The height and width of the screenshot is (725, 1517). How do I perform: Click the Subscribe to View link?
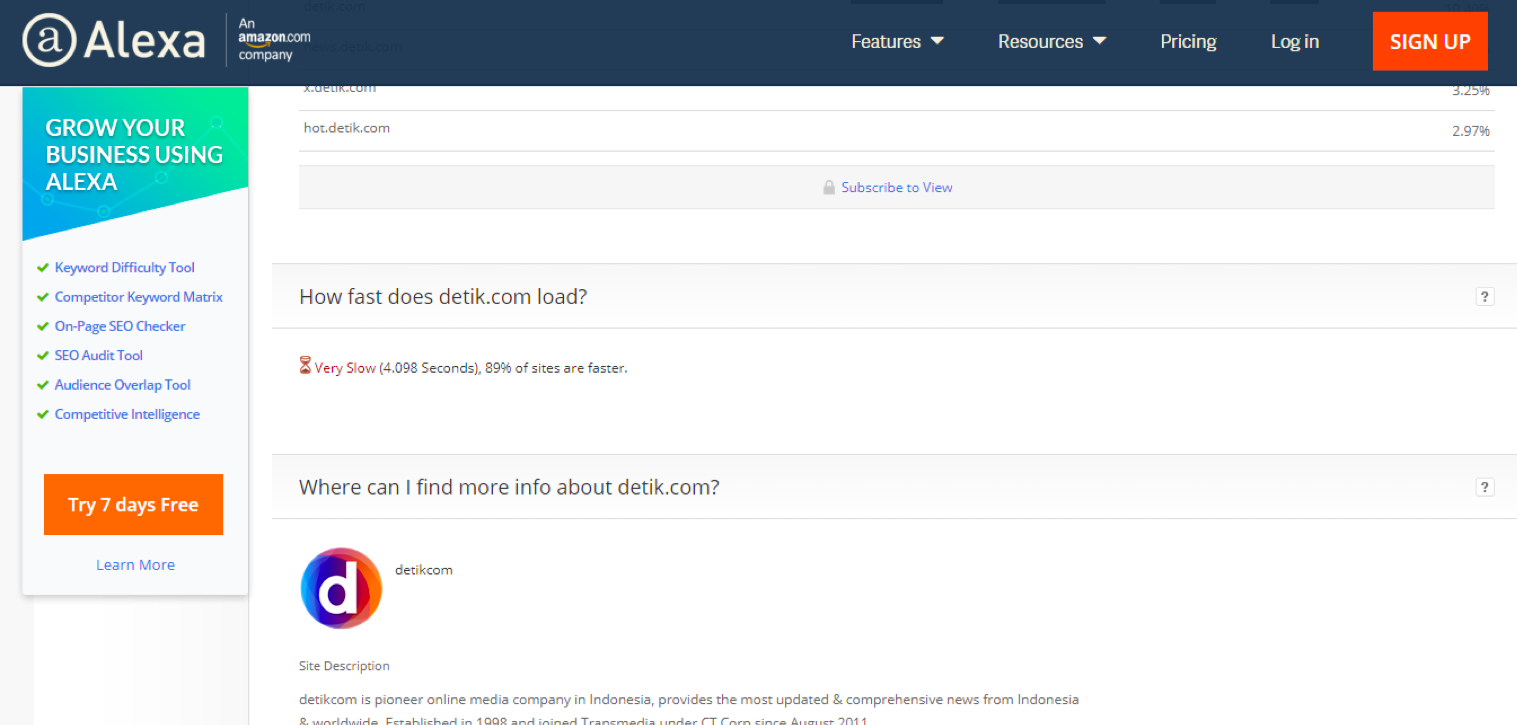[x=897, y=187]
